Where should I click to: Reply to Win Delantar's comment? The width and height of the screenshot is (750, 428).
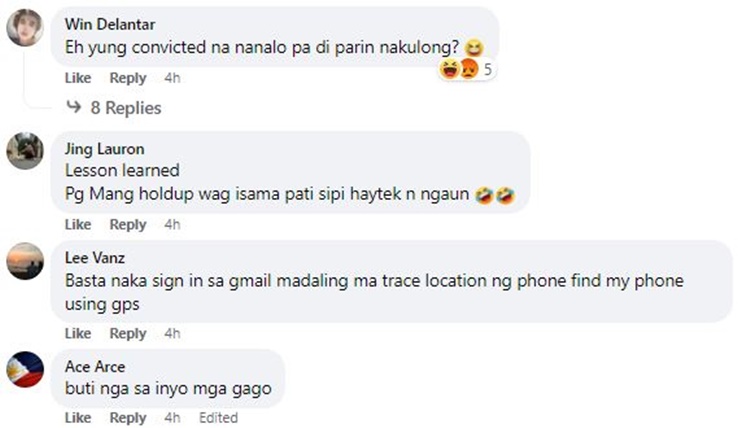128,77
